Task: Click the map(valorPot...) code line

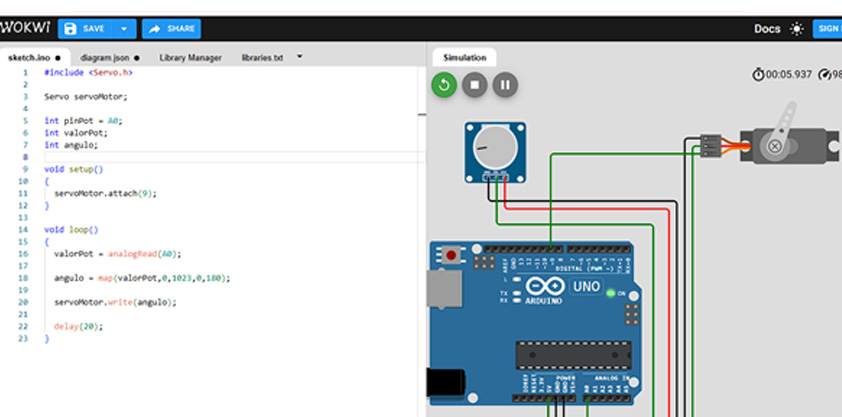Action: tap(142, 278)
